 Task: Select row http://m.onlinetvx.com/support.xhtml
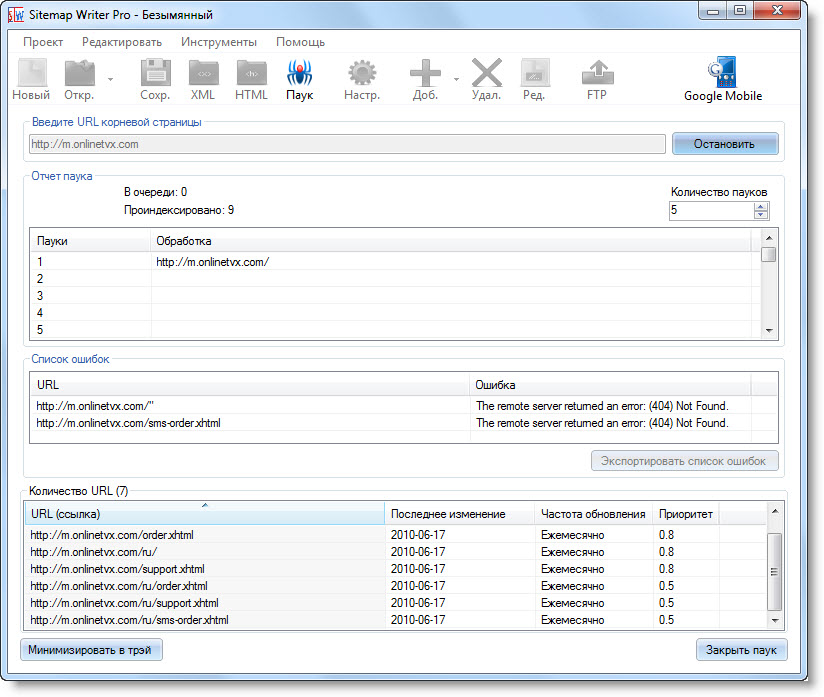395,569
